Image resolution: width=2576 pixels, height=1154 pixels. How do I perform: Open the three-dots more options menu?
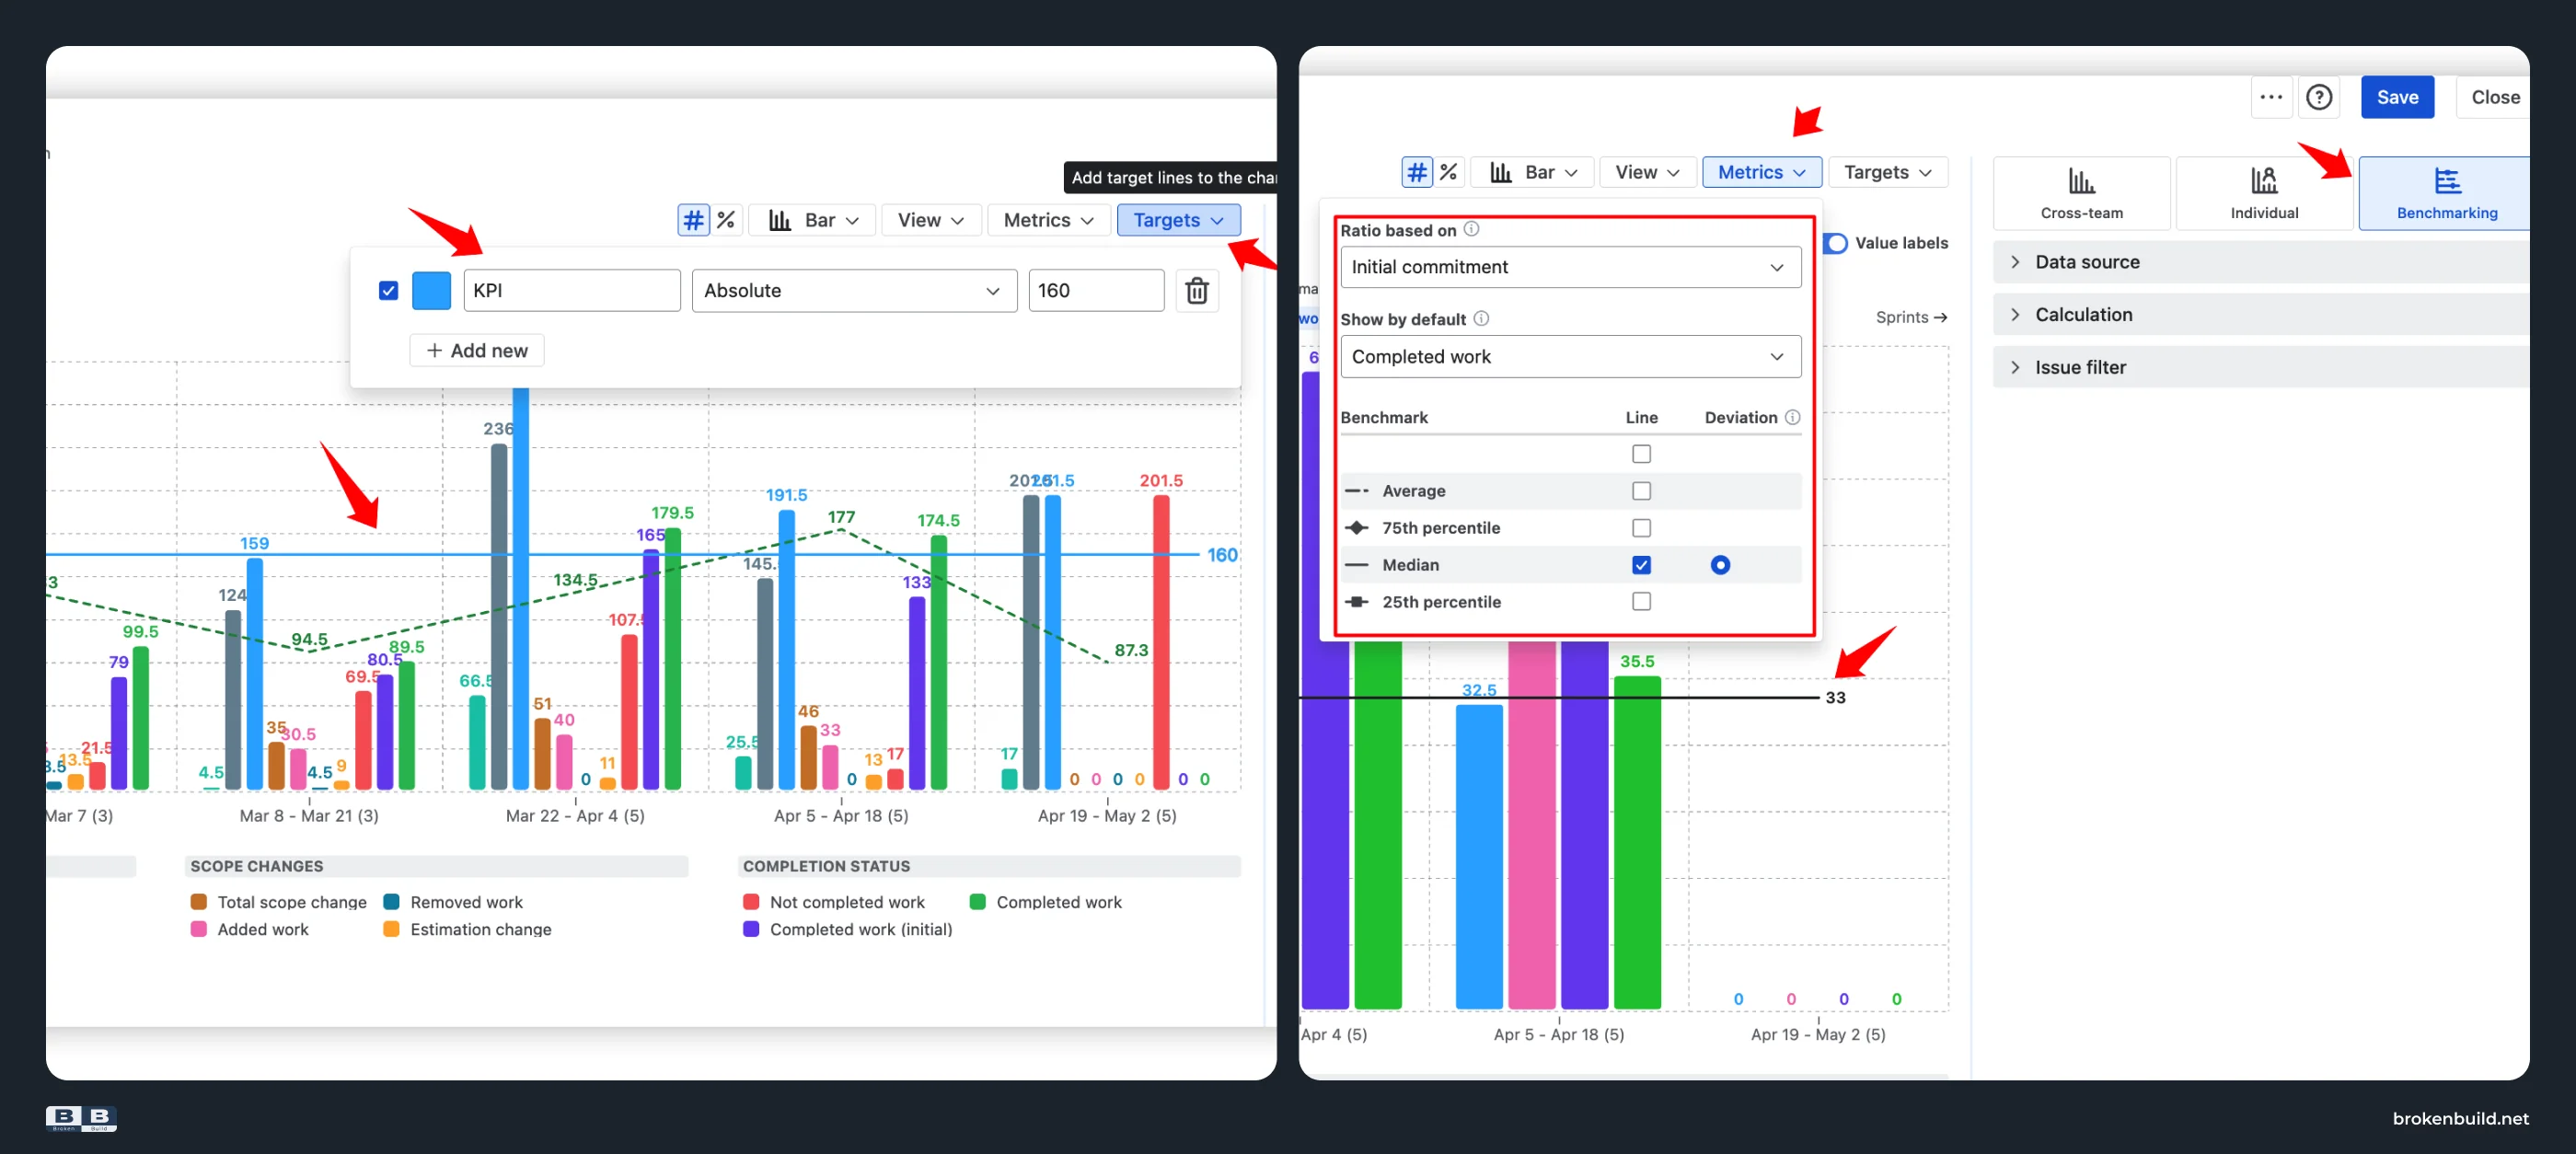point(2271,97)
